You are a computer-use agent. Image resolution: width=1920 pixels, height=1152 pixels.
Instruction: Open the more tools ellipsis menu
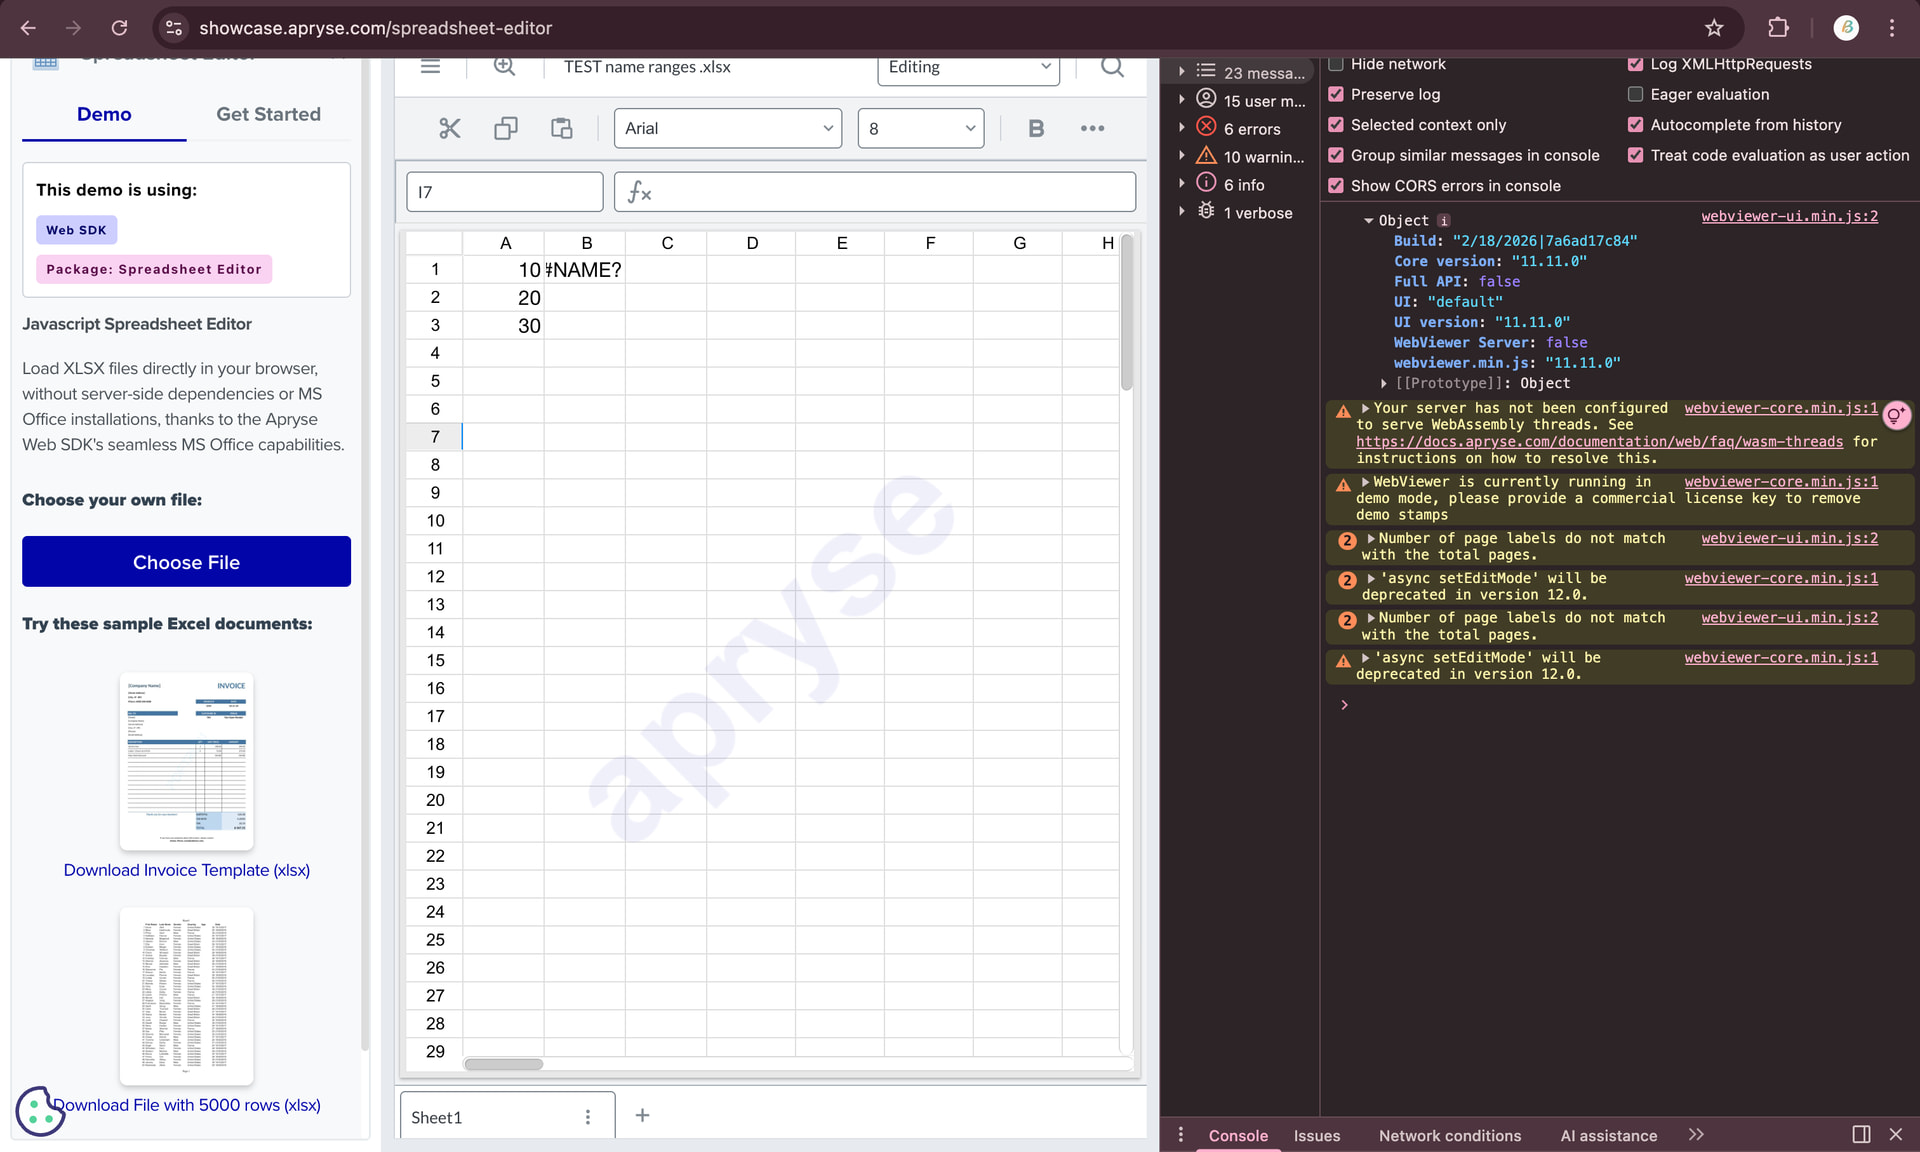(x=1092, y=128)
